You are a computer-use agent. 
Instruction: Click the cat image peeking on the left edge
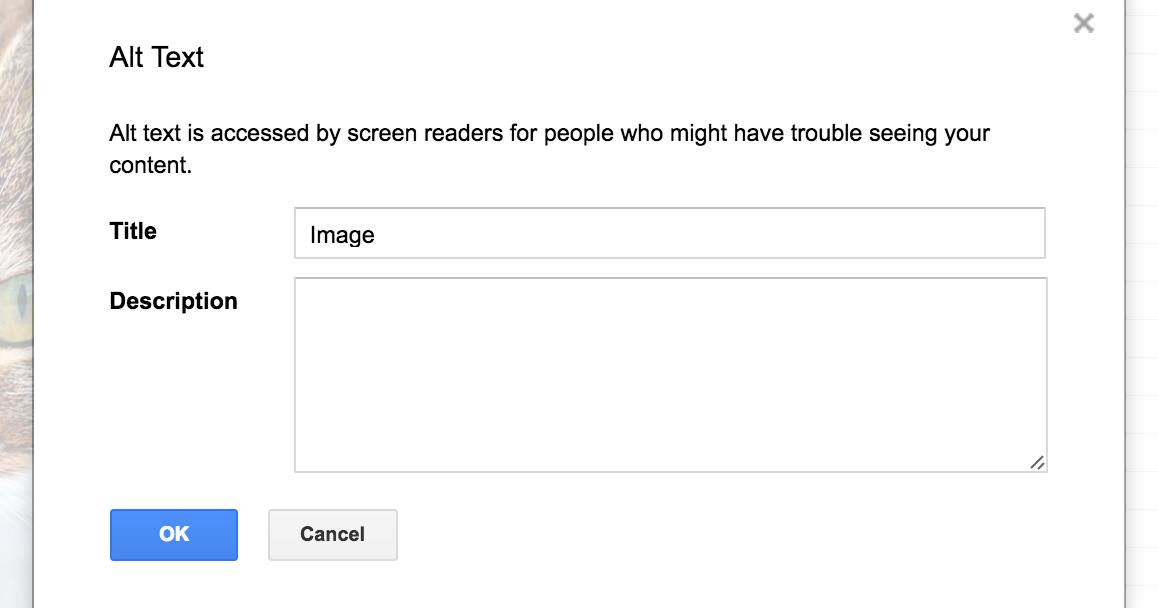pyautogui.click(x=15, y=300)
